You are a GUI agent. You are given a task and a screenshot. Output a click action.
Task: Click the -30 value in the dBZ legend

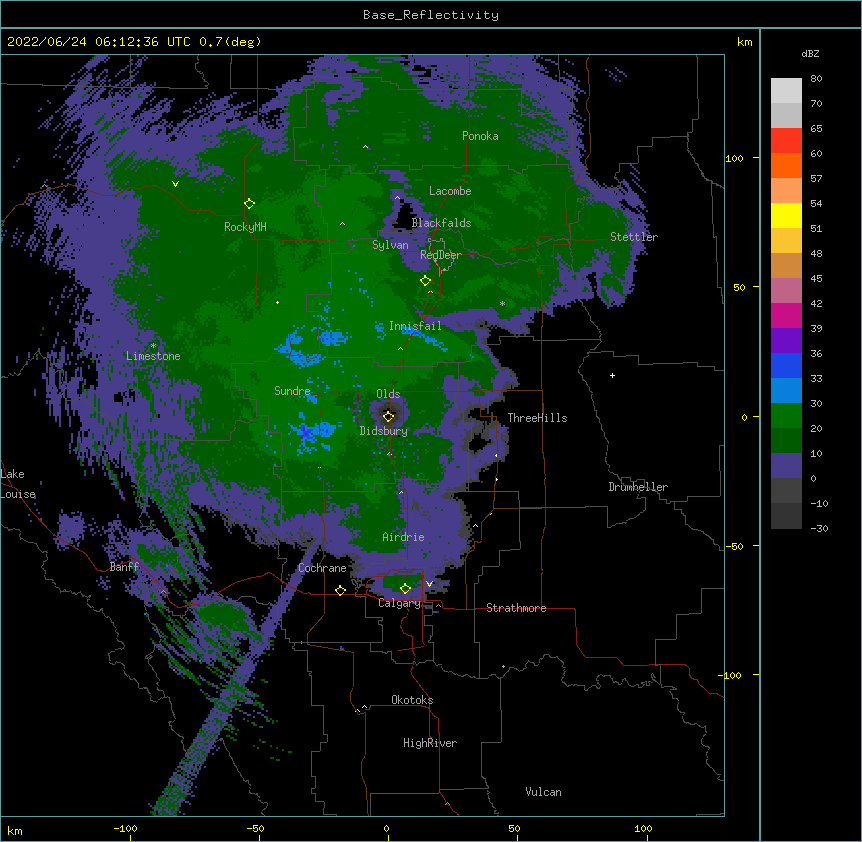819,529
